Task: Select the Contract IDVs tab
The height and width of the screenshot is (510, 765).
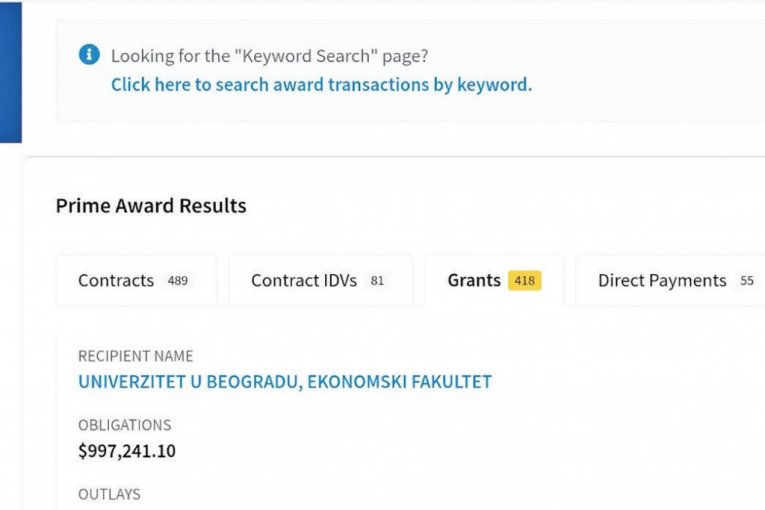Action: pos(303,281)
